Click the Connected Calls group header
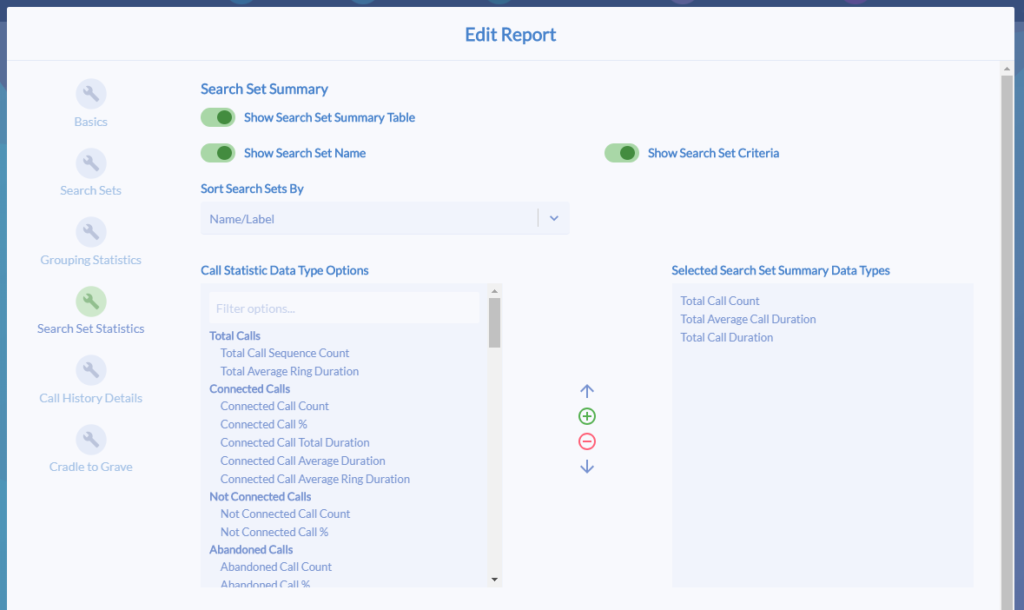The height and width of the screenshot is (610, 1024). click(249, 389)
